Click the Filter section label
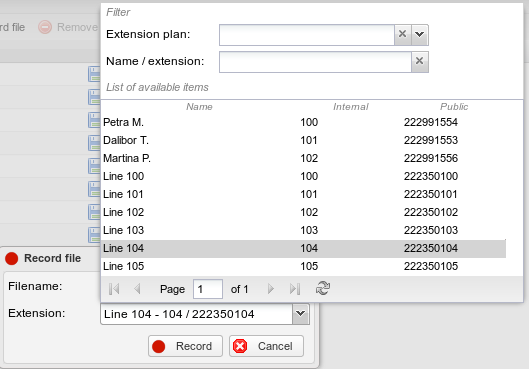Viewport: 529px width, 369px height. coord(118,12)
